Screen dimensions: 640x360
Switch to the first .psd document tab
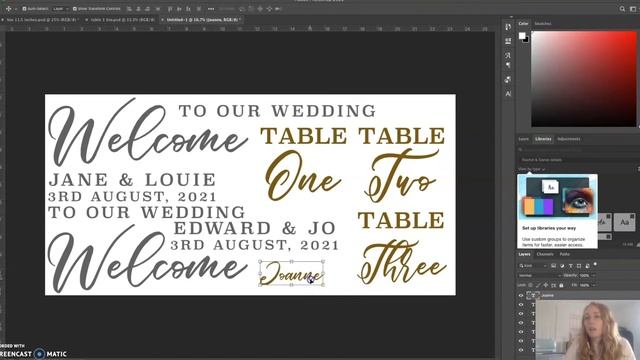42,19
